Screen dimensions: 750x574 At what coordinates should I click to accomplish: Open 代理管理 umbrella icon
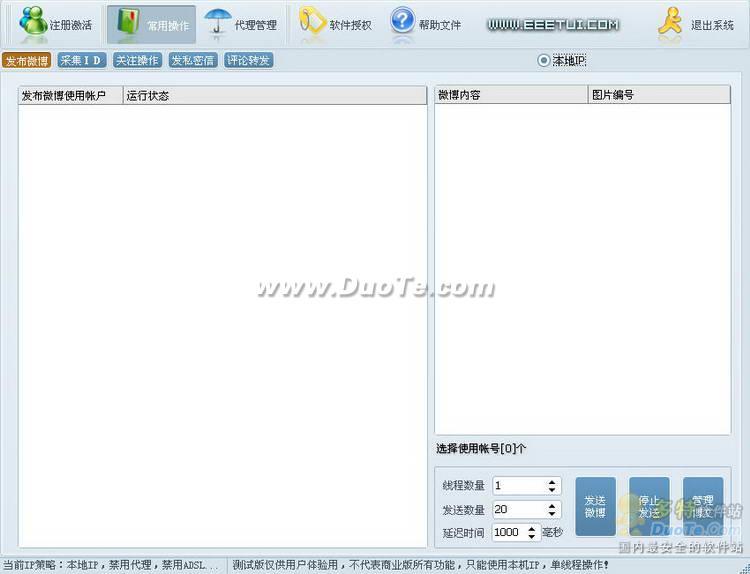coord(219,23)
